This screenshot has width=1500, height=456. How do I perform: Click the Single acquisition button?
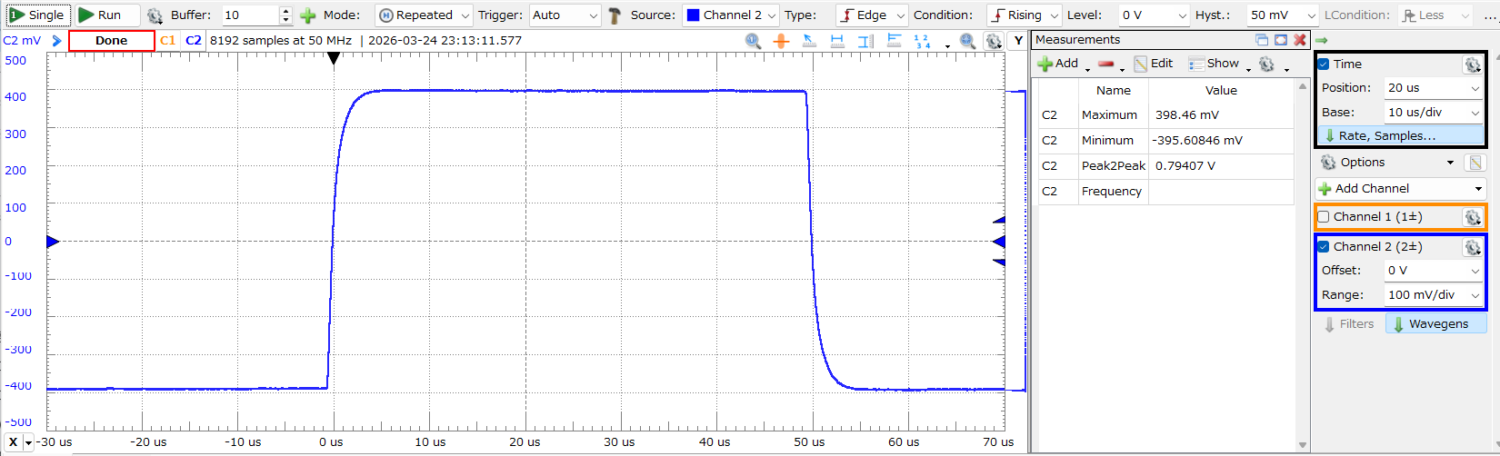37,16
